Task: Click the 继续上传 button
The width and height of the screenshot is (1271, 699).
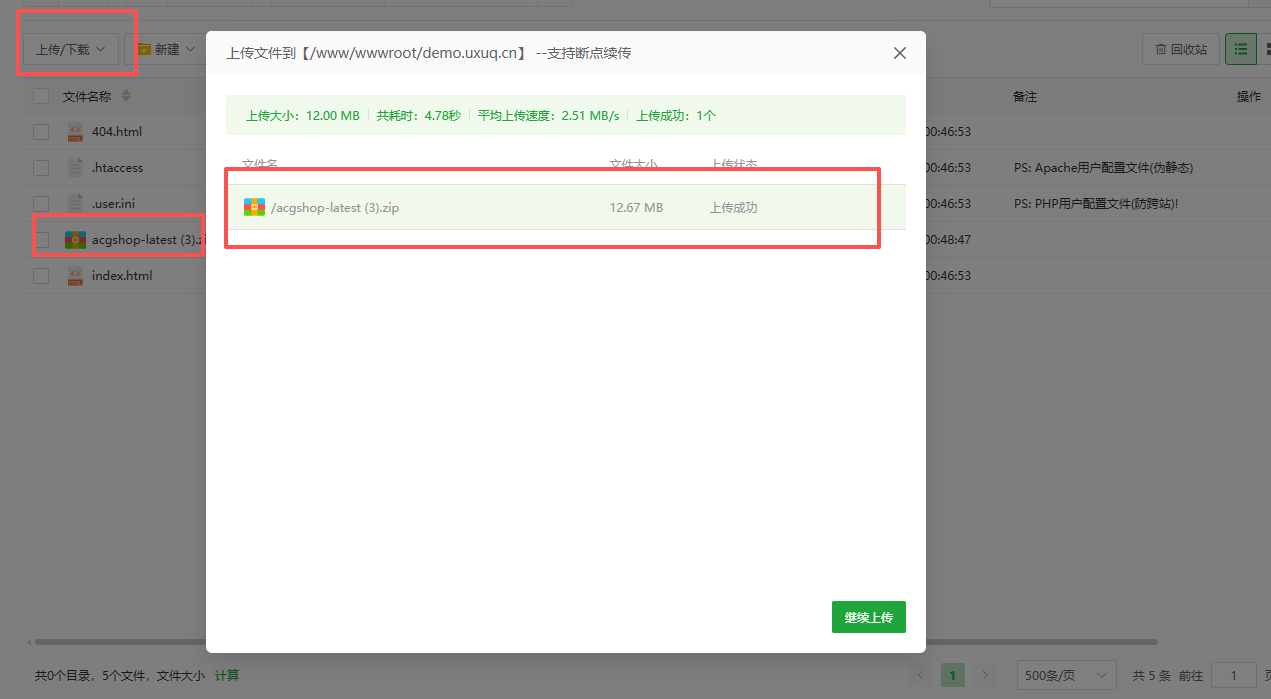Action: (868, 618)
